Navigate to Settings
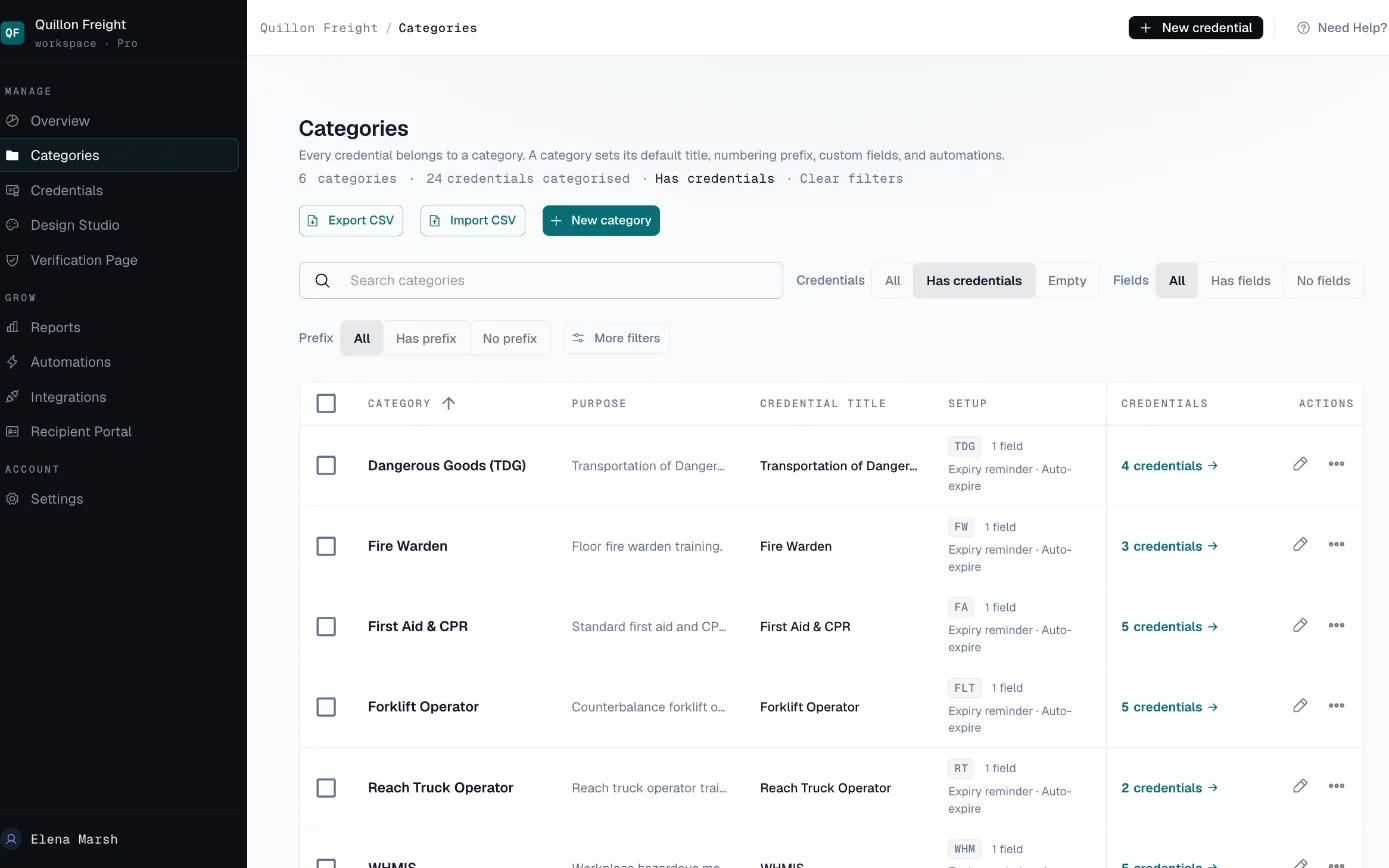Screen dimensions: 1389x868 tap(119, 499)
